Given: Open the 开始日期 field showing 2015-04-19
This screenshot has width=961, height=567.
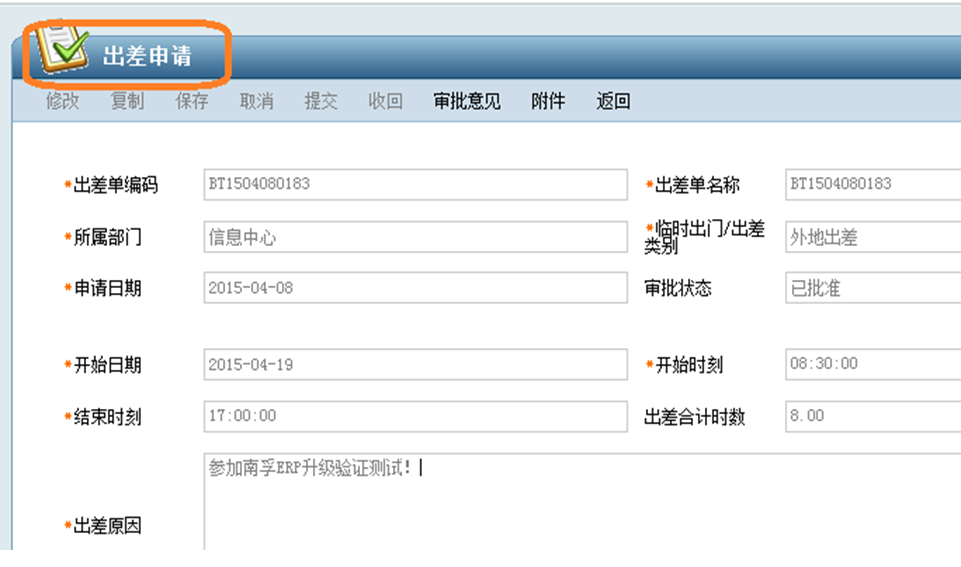Looking at the screenshot, I should (x=415, y=365).
